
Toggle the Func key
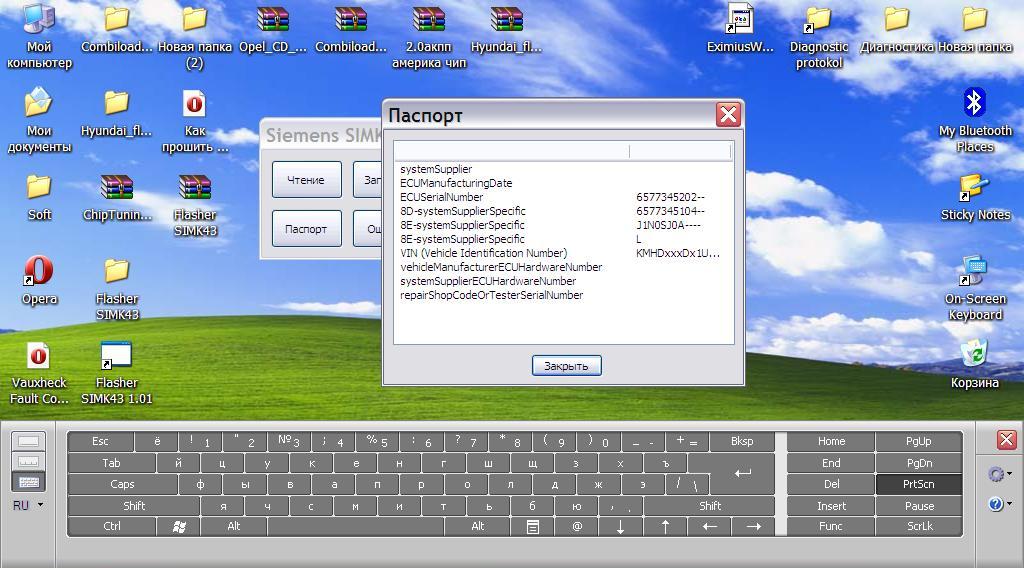click(x=831, y=527)
